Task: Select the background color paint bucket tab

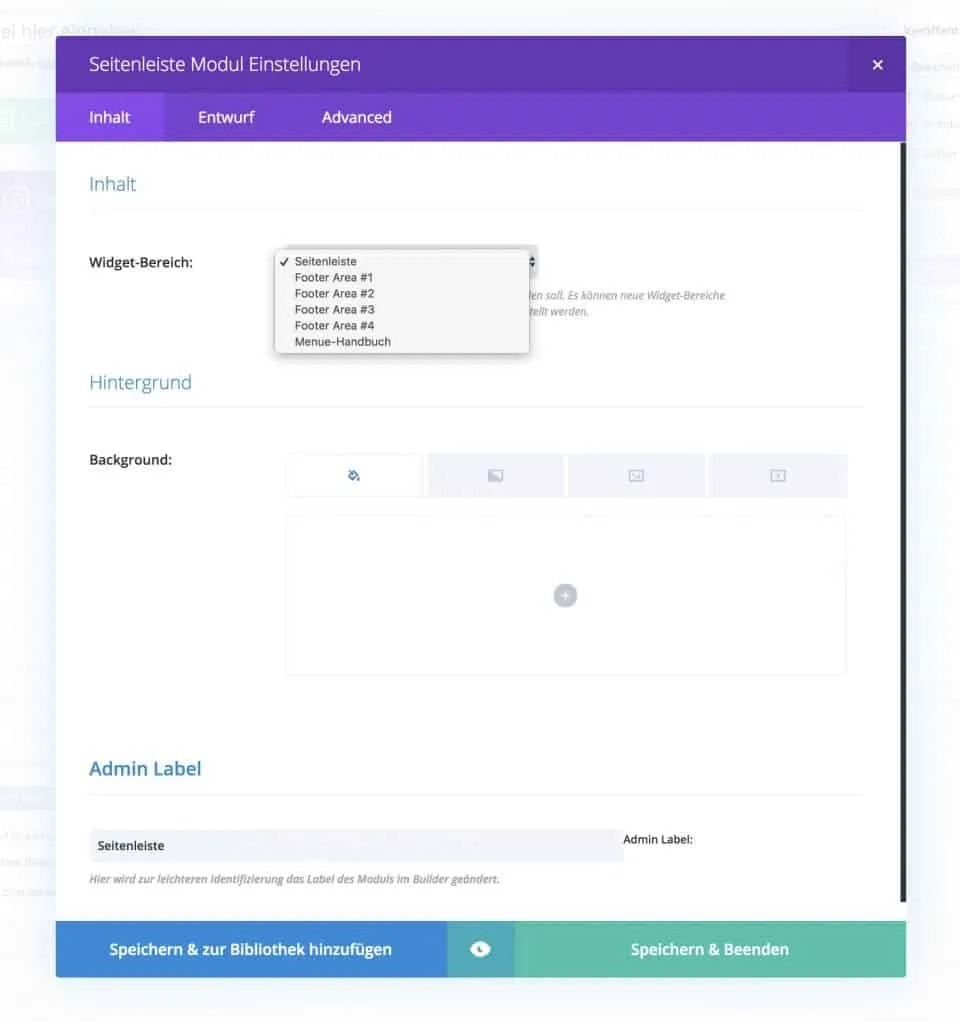Action: [353, 476]
